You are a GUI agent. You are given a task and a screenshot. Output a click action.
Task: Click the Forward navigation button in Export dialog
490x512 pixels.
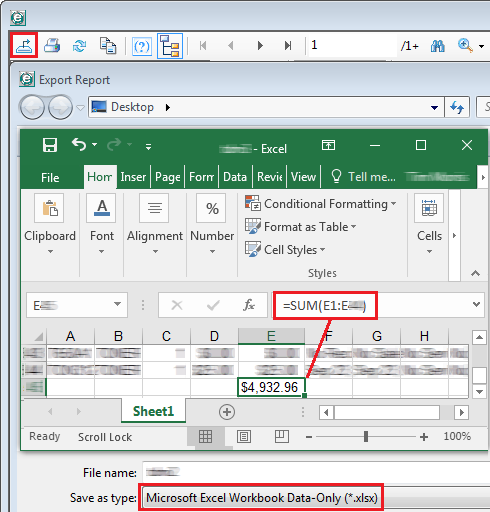60,107
